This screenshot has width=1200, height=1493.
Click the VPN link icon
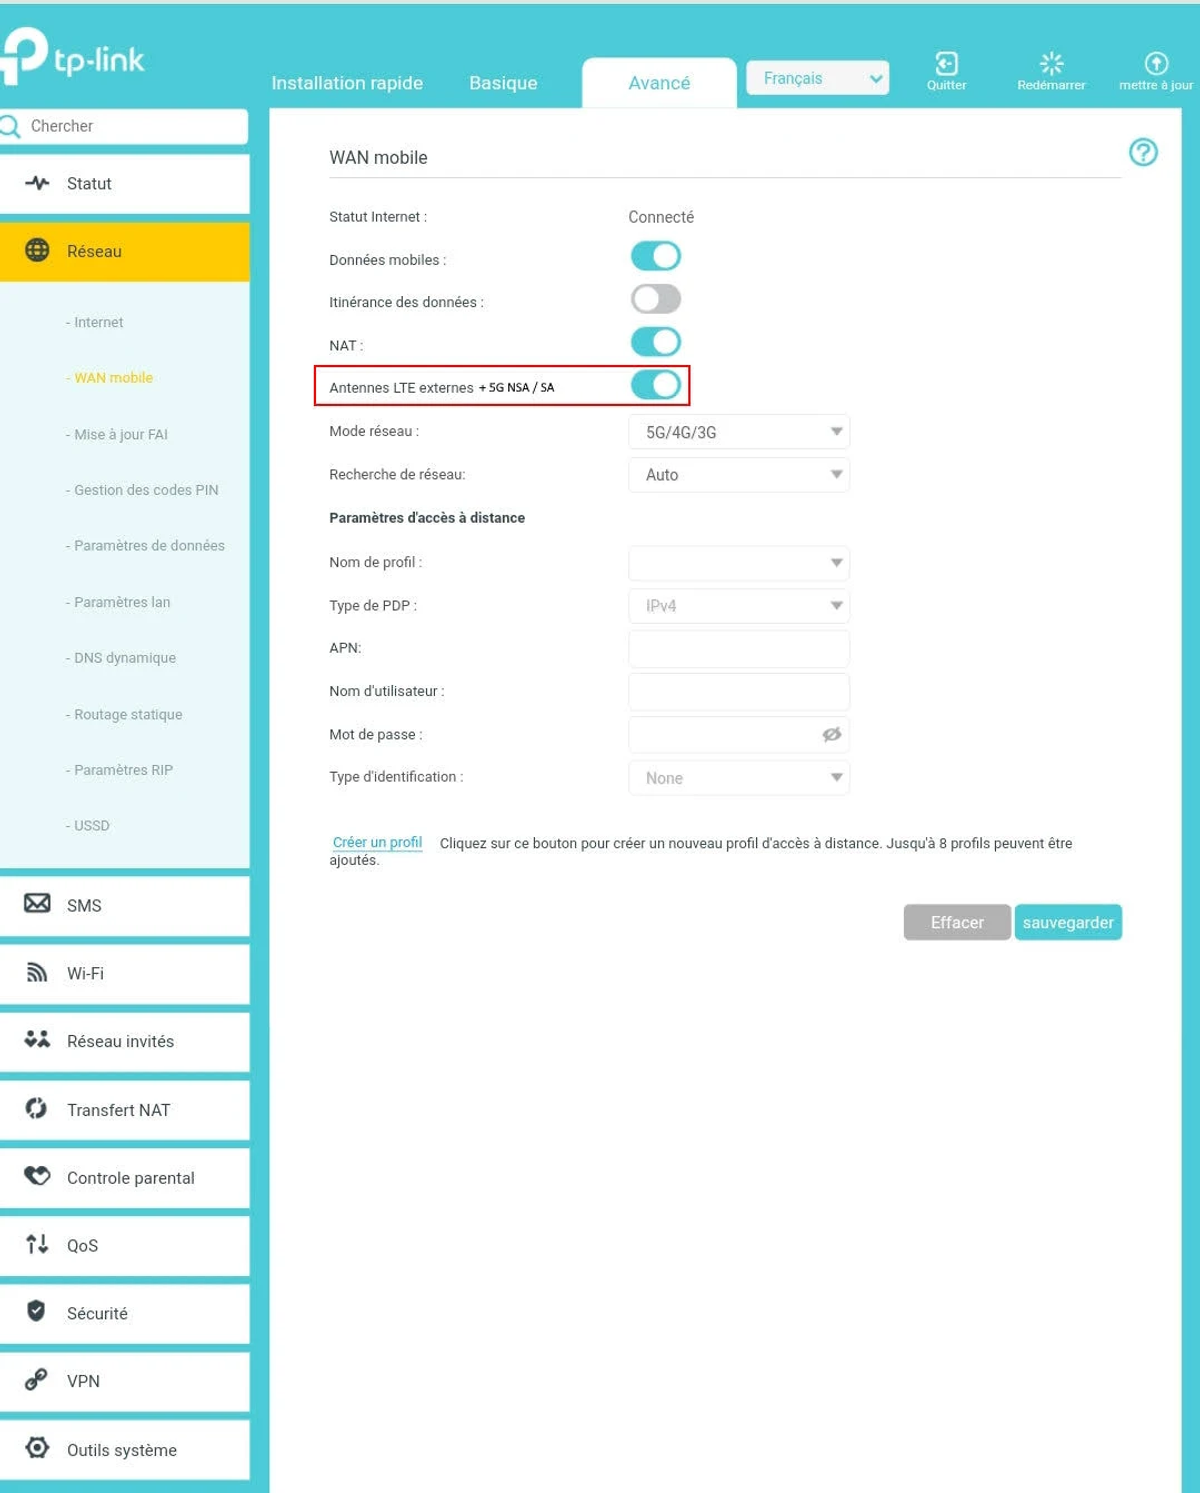pos(37,1380)
